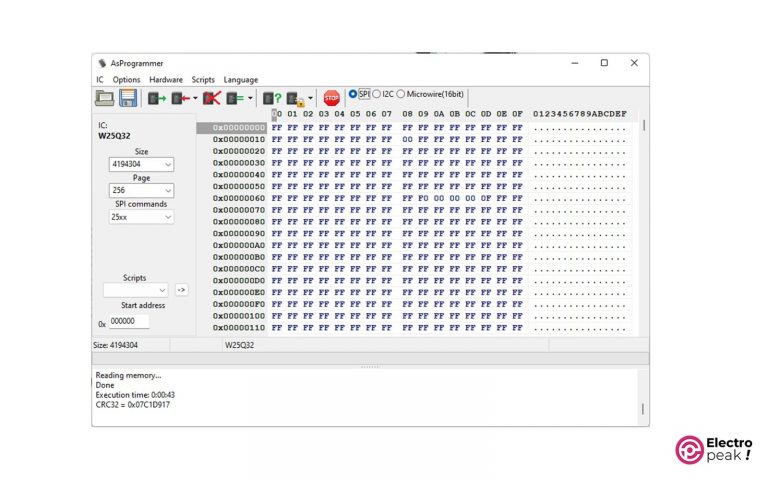The width and height of the screenshot is (768, 480).
Task: Click the AsProgrammer title bar app icon
Action: click(102, 63)
